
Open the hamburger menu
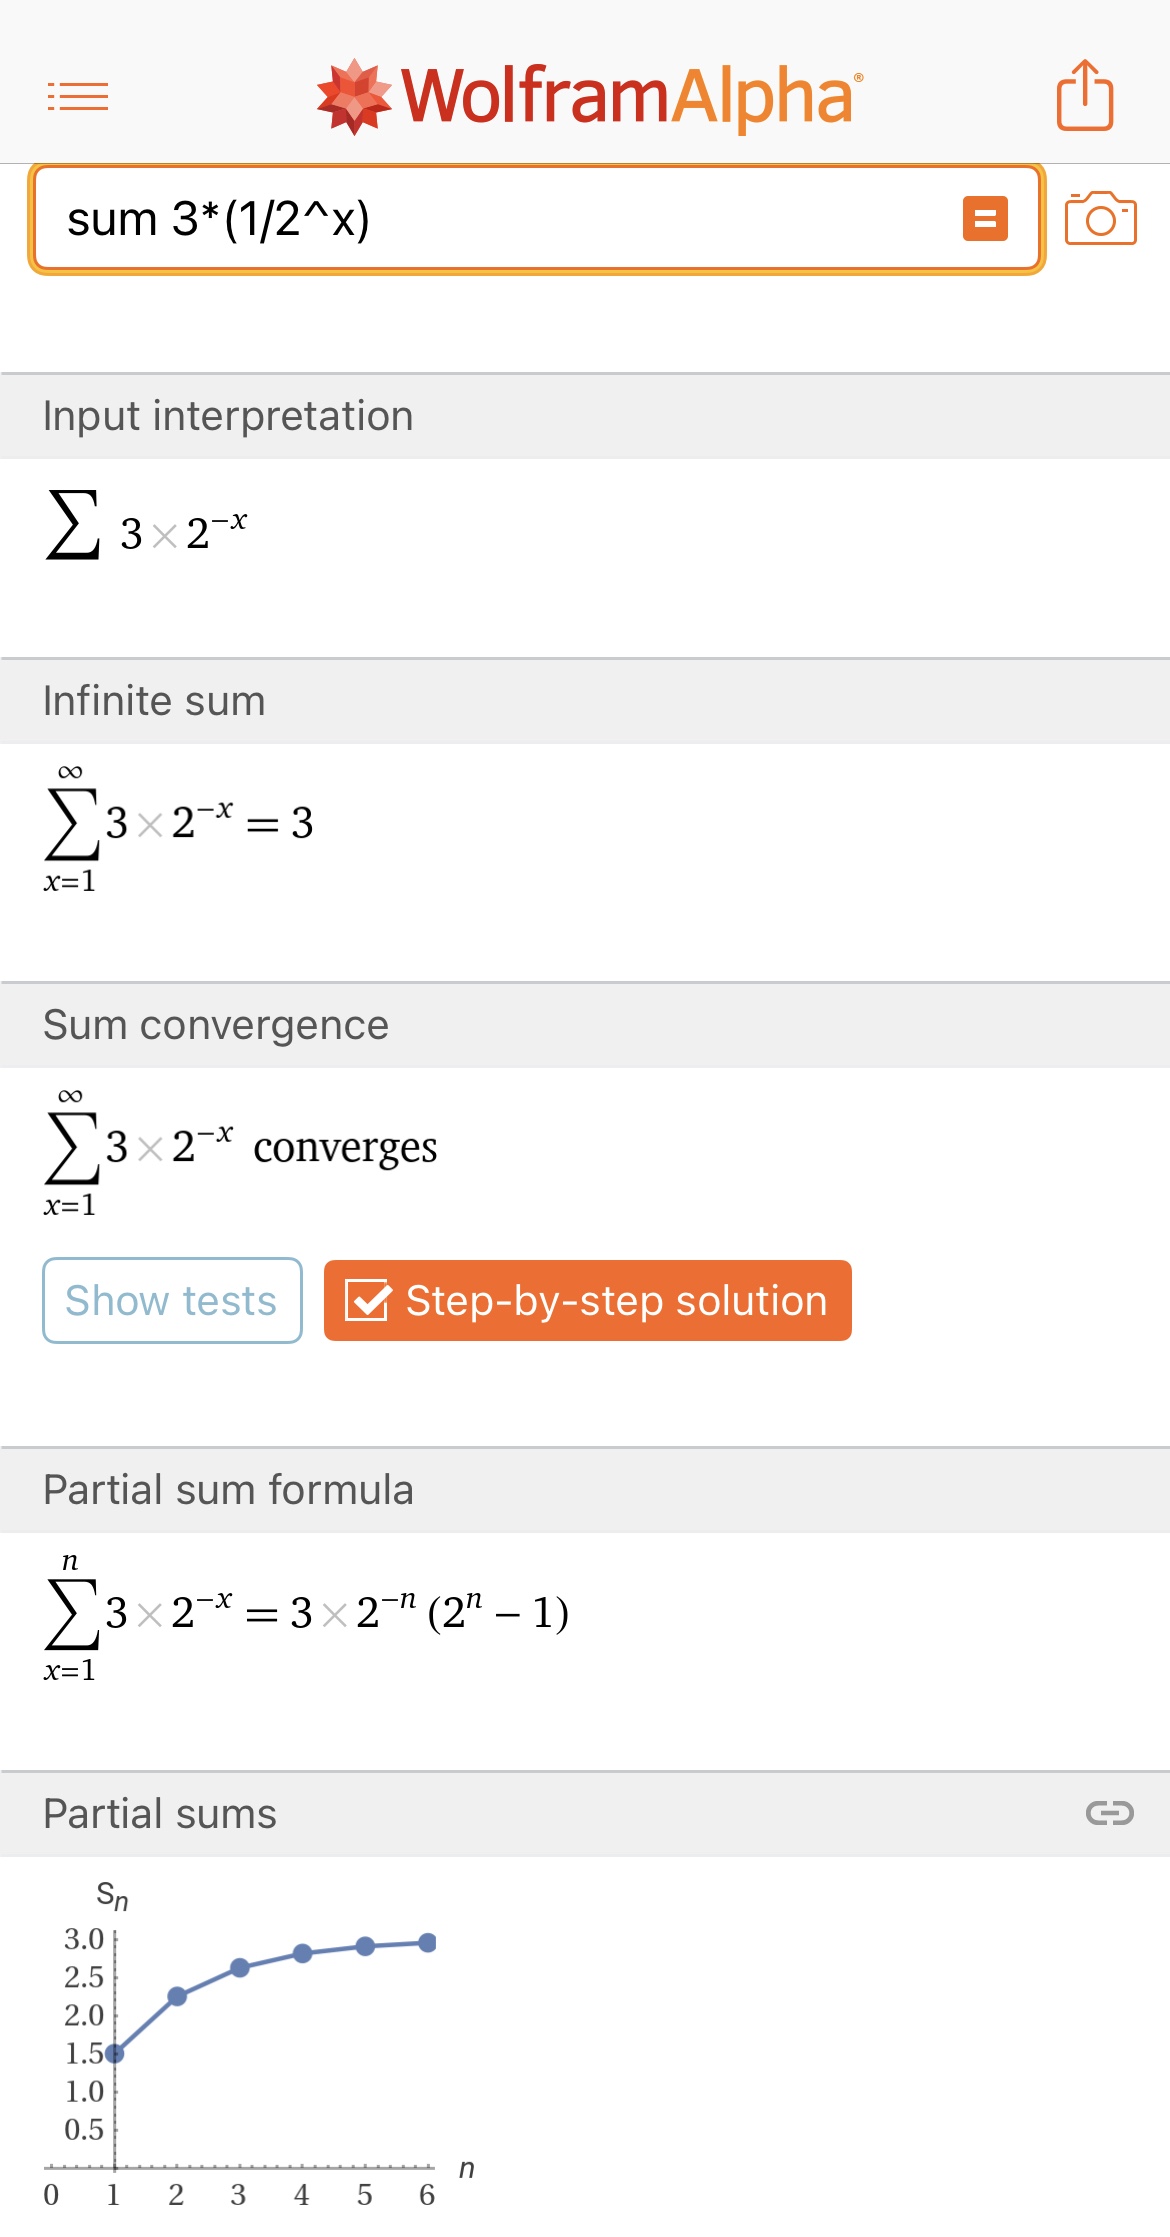(78, 96)
